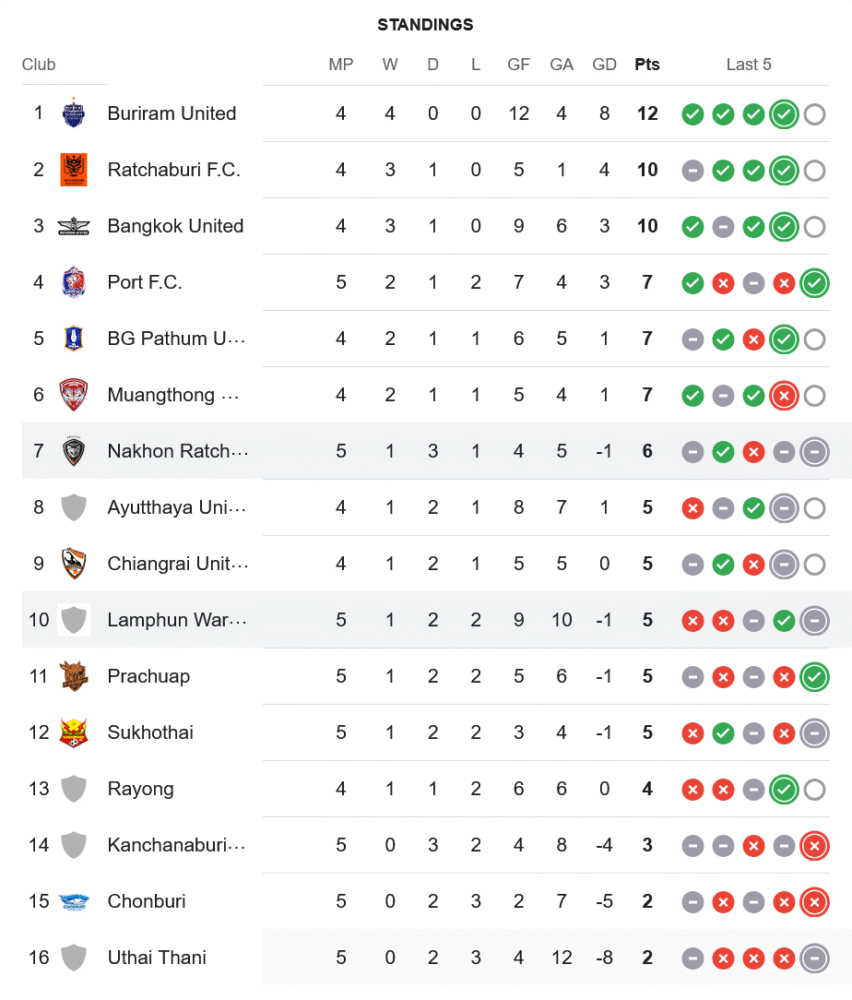Click the MP column header
852x1000 pixels.
point(341,64)
